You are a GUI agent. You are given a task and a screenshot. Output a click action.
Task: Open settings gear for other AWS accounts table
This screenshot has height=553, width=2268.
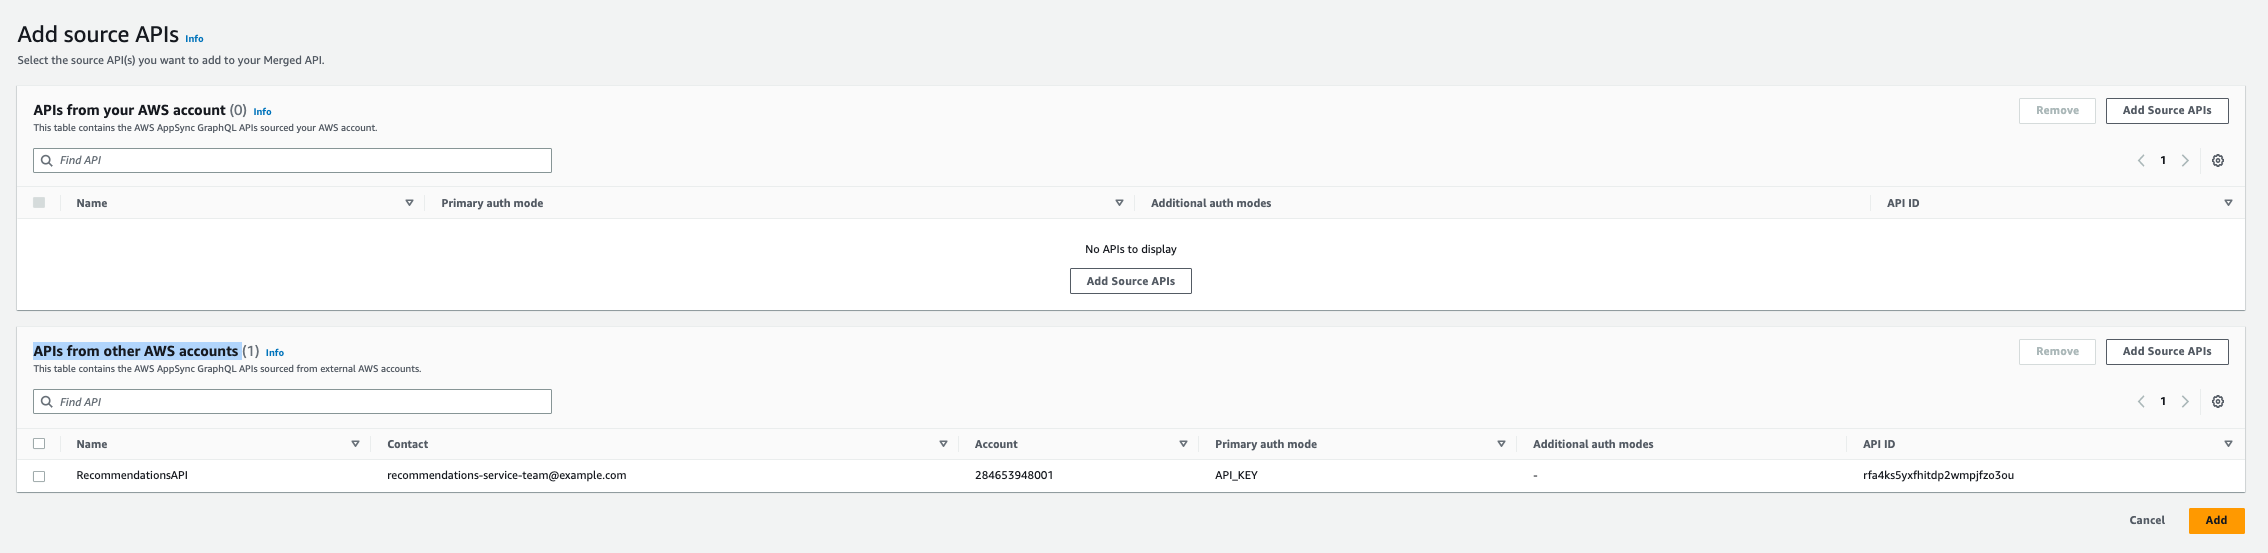[2217, 402]
